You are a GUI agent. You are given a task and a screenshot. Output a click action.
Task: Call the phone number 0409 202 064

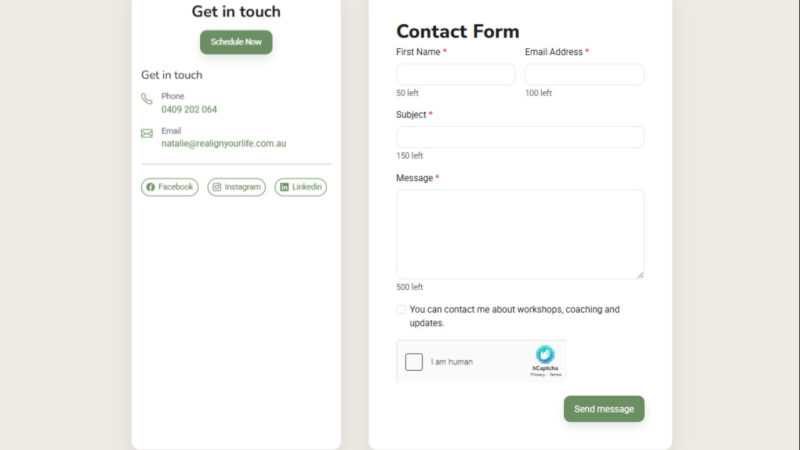coord(189,110)
